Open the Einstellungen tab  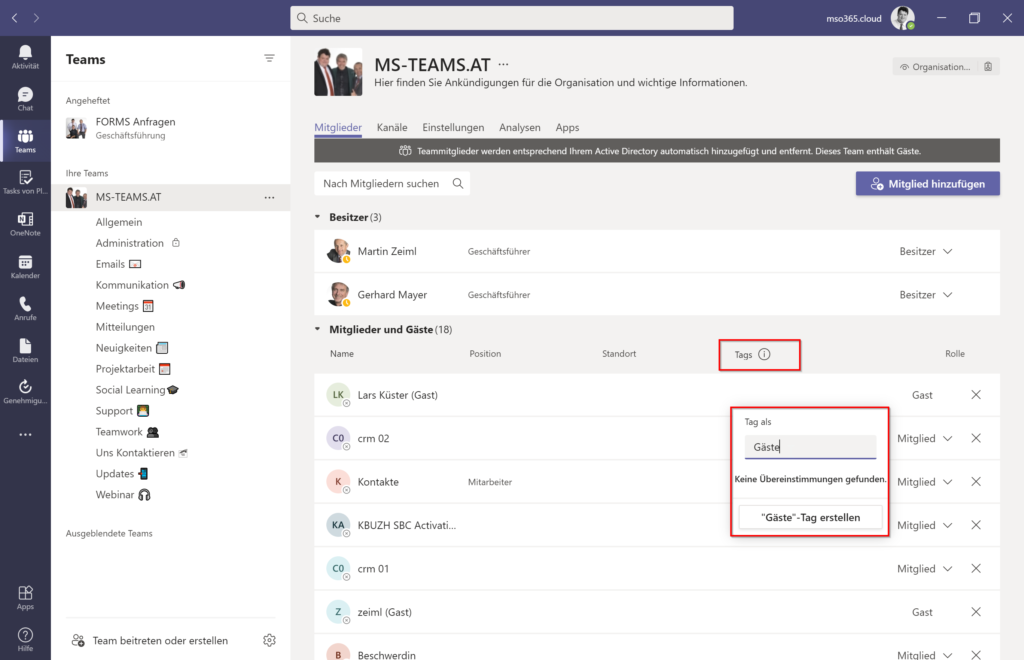[453, 127]
